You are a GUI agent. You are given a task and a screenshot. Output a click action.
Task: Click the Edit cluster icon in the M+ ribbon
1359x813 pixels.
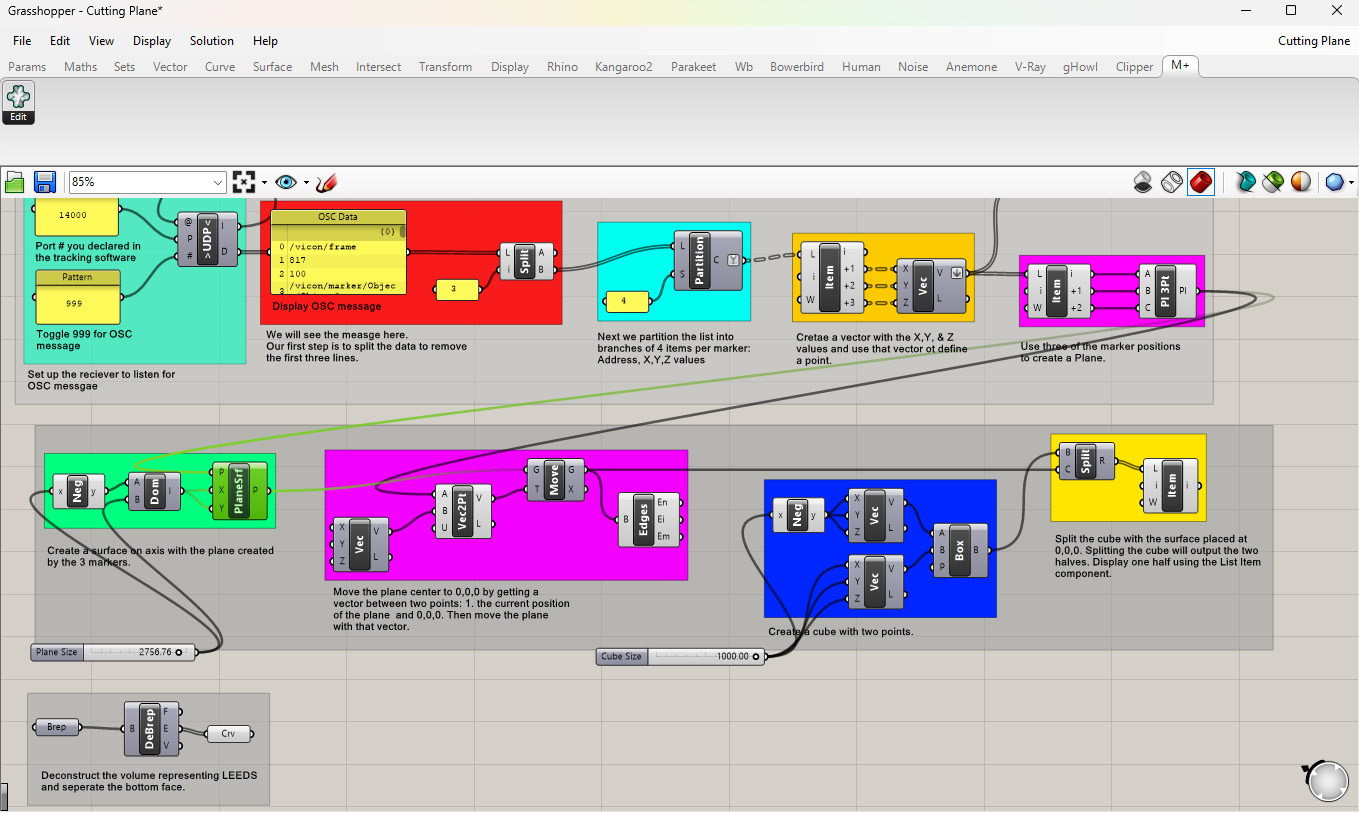pyautogui.click(x=18, y=103)
